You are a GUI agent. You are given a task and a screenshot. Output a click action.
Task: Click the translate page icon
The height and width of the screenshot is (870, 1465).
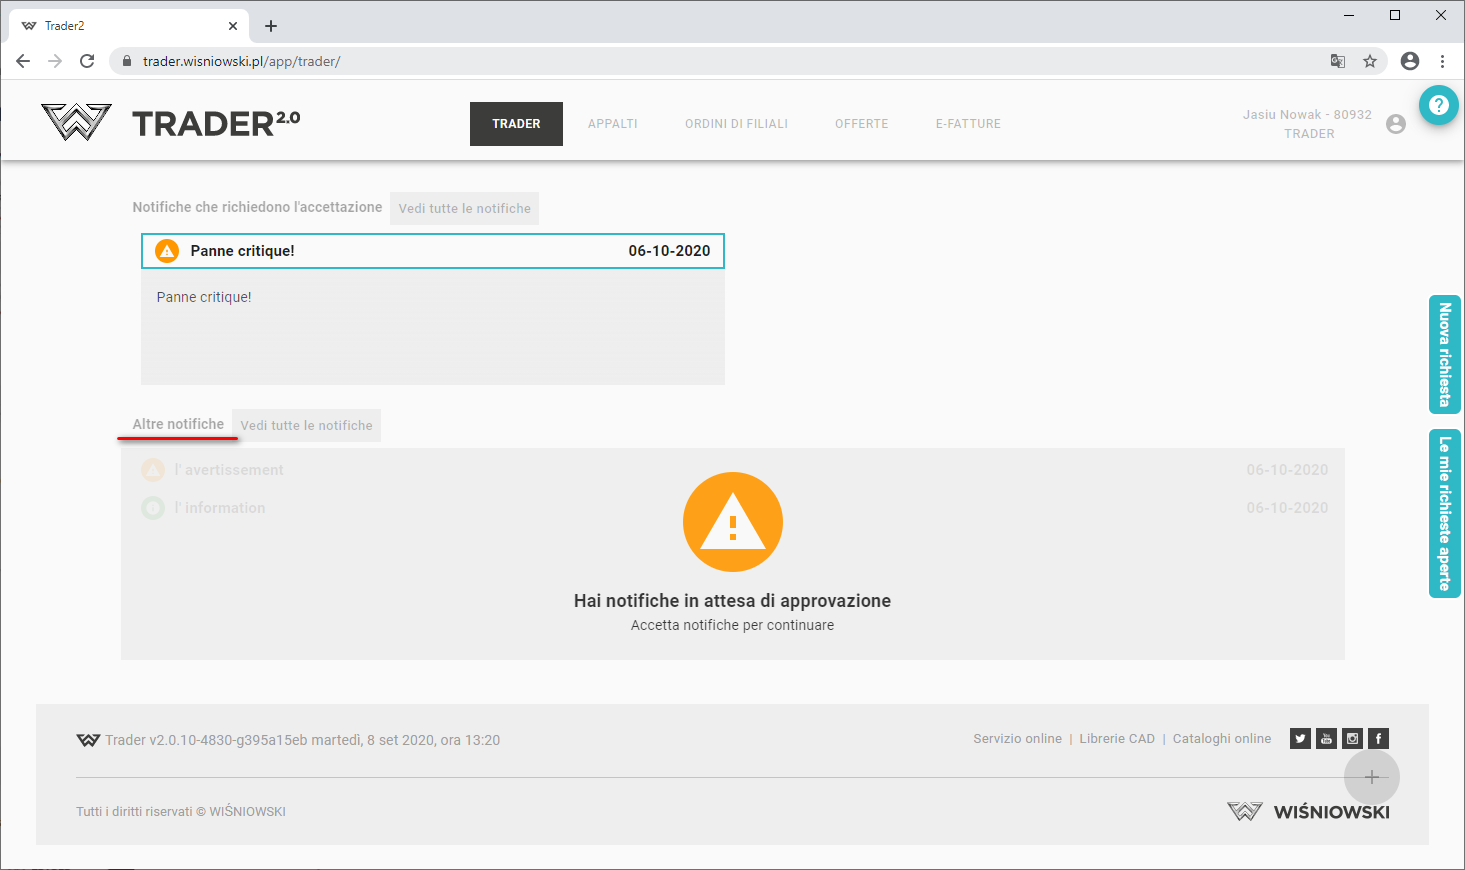[x=1338, y=61]
